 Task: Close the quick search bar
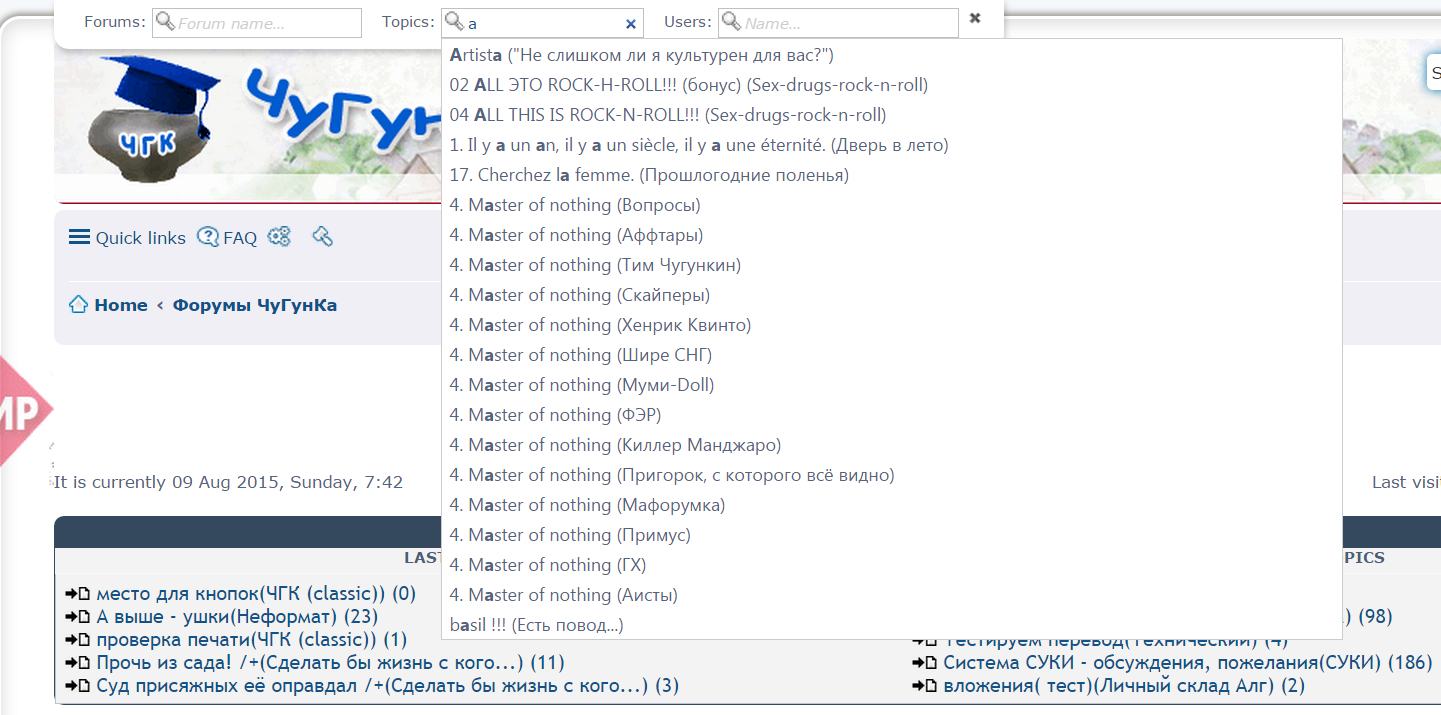pyautogui.click(x=975, y=19)
